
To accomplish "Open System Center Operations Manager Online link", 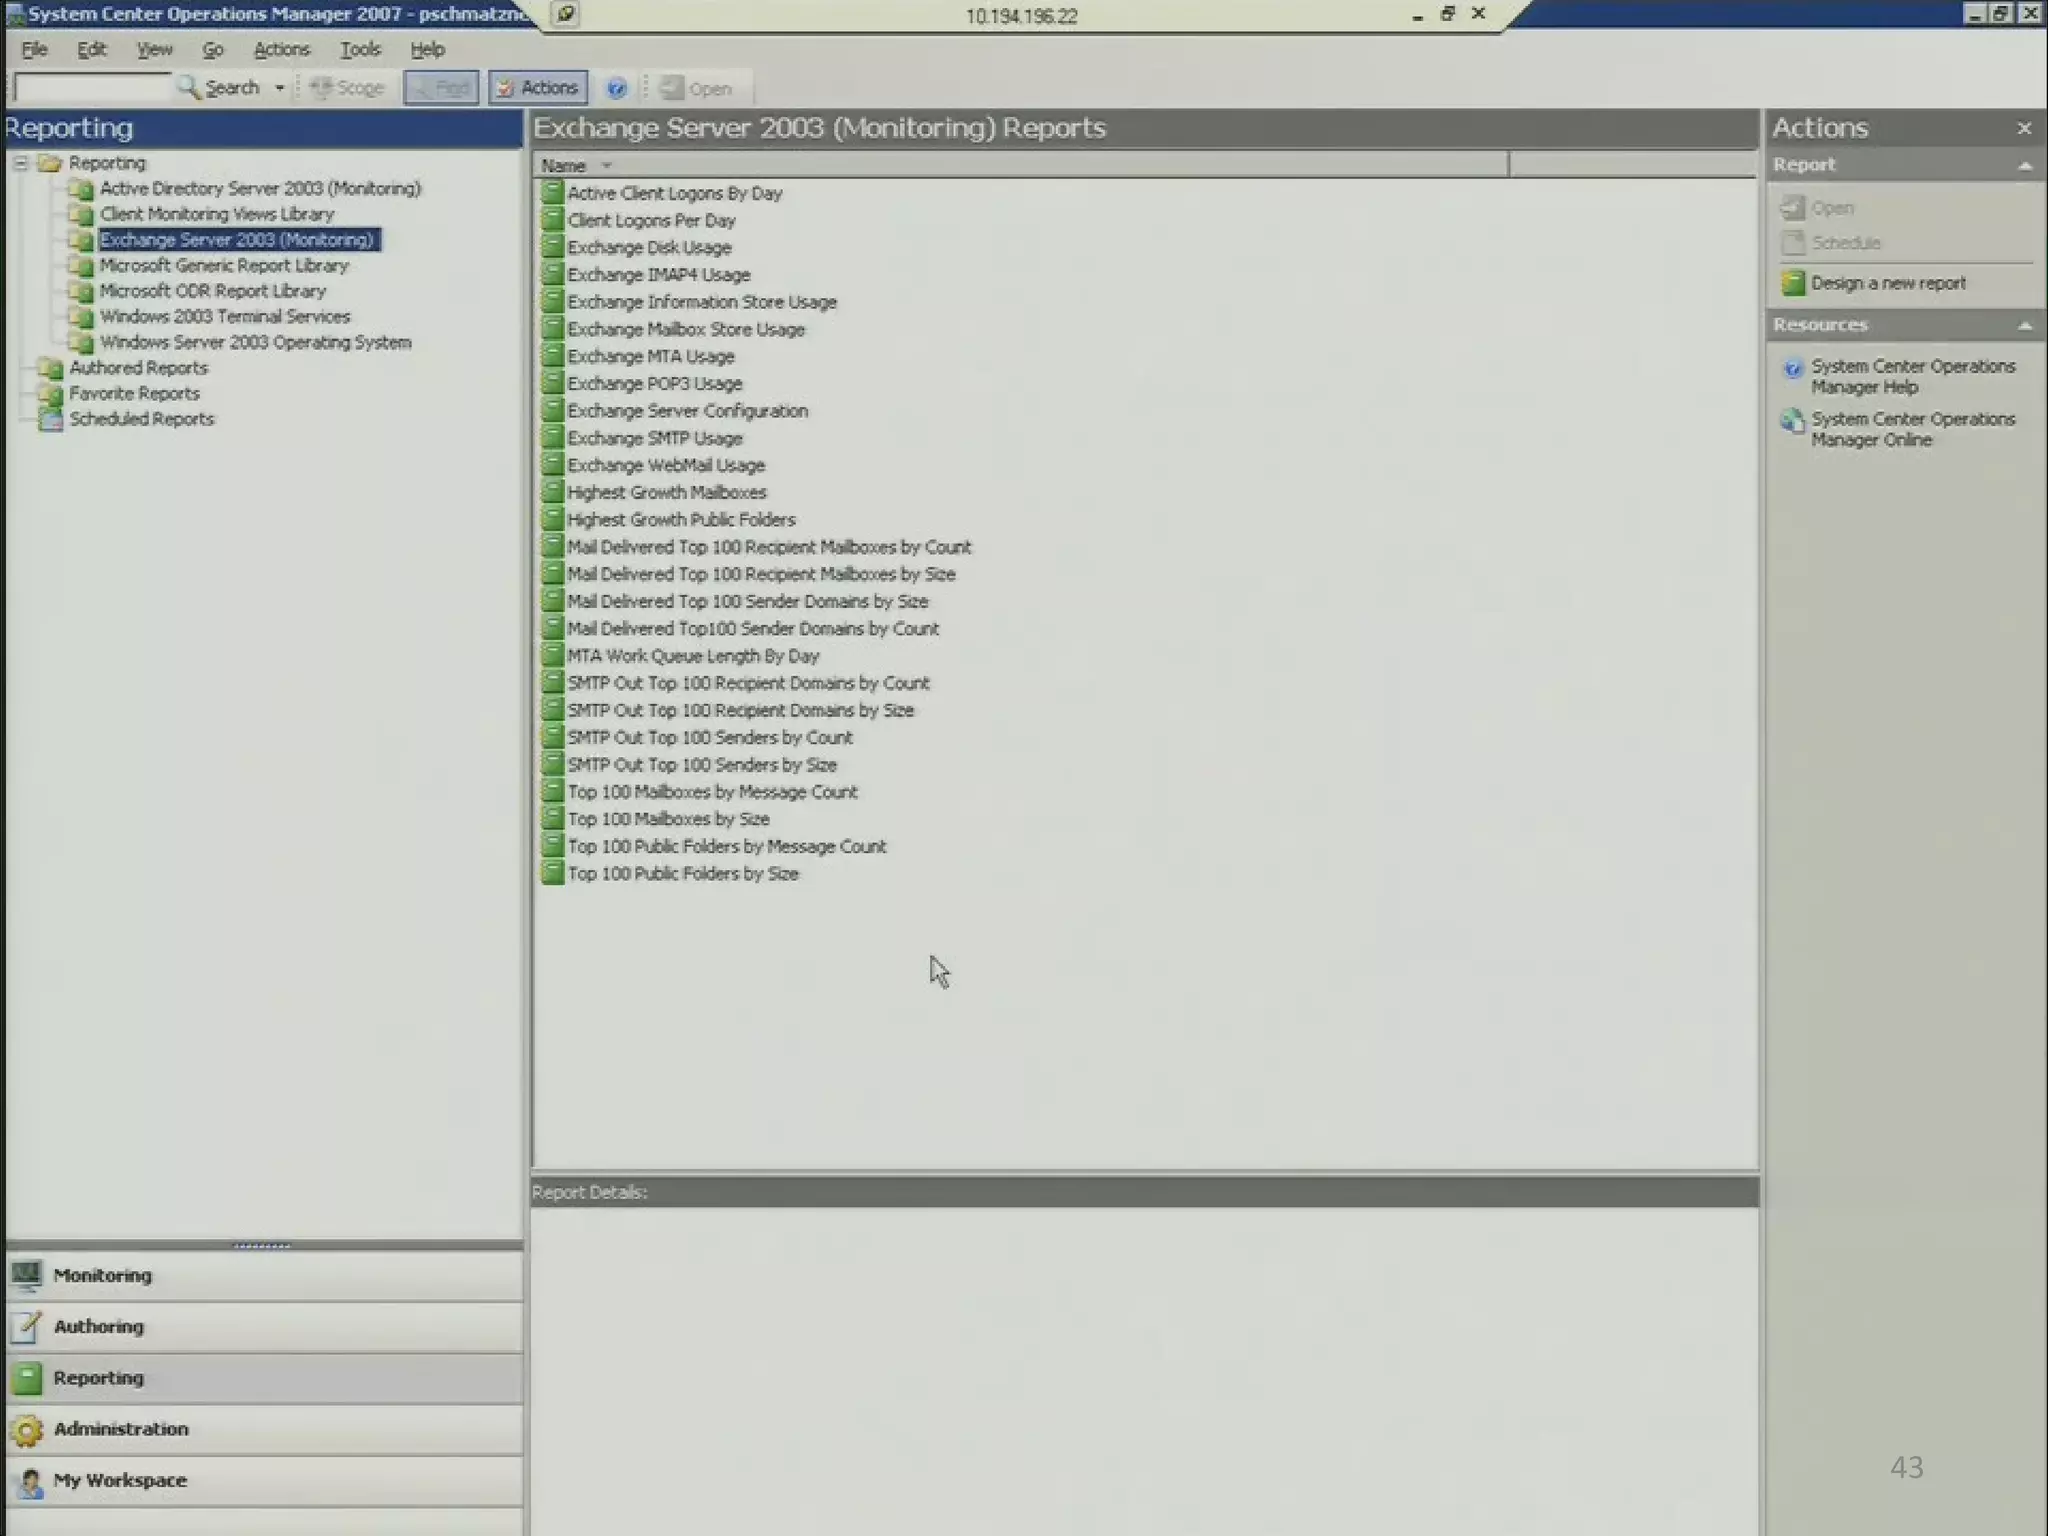I will pyautogui.click(x=1911, y=430).
